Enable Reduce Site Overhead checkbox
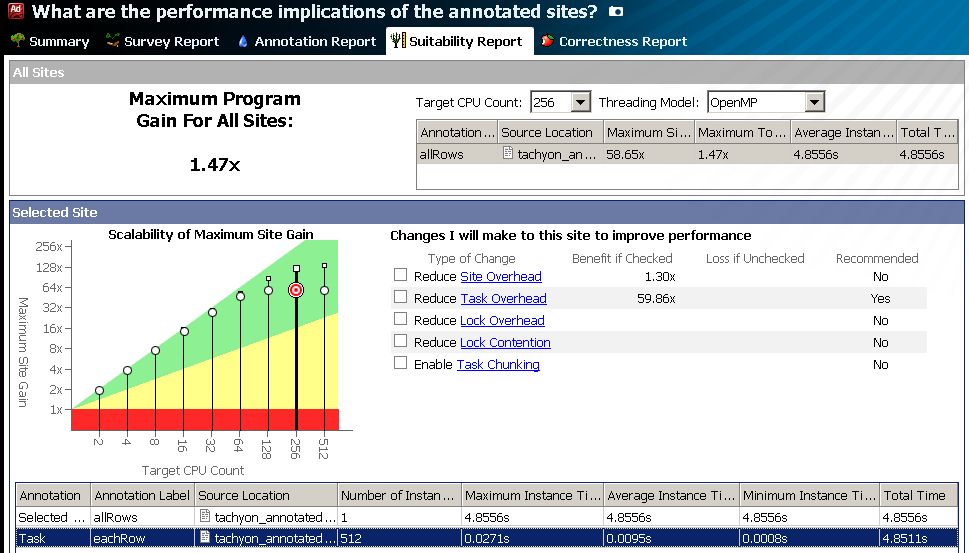 pos(400,274)
